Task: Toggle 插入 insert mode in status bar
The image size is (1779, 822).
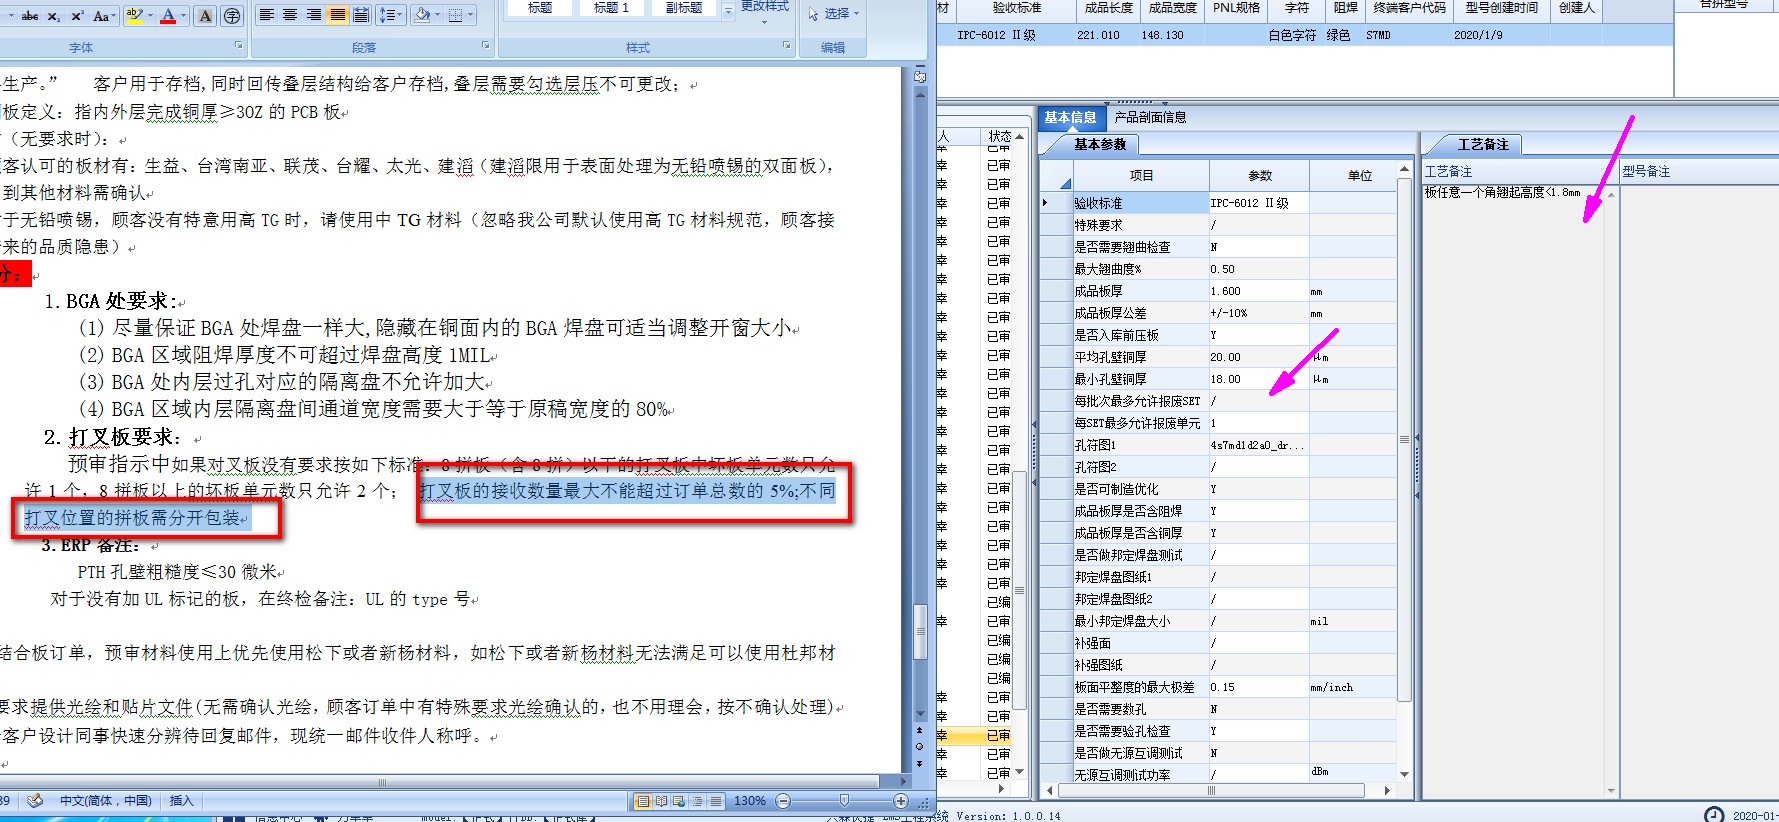Action: [x=181, y=801]
